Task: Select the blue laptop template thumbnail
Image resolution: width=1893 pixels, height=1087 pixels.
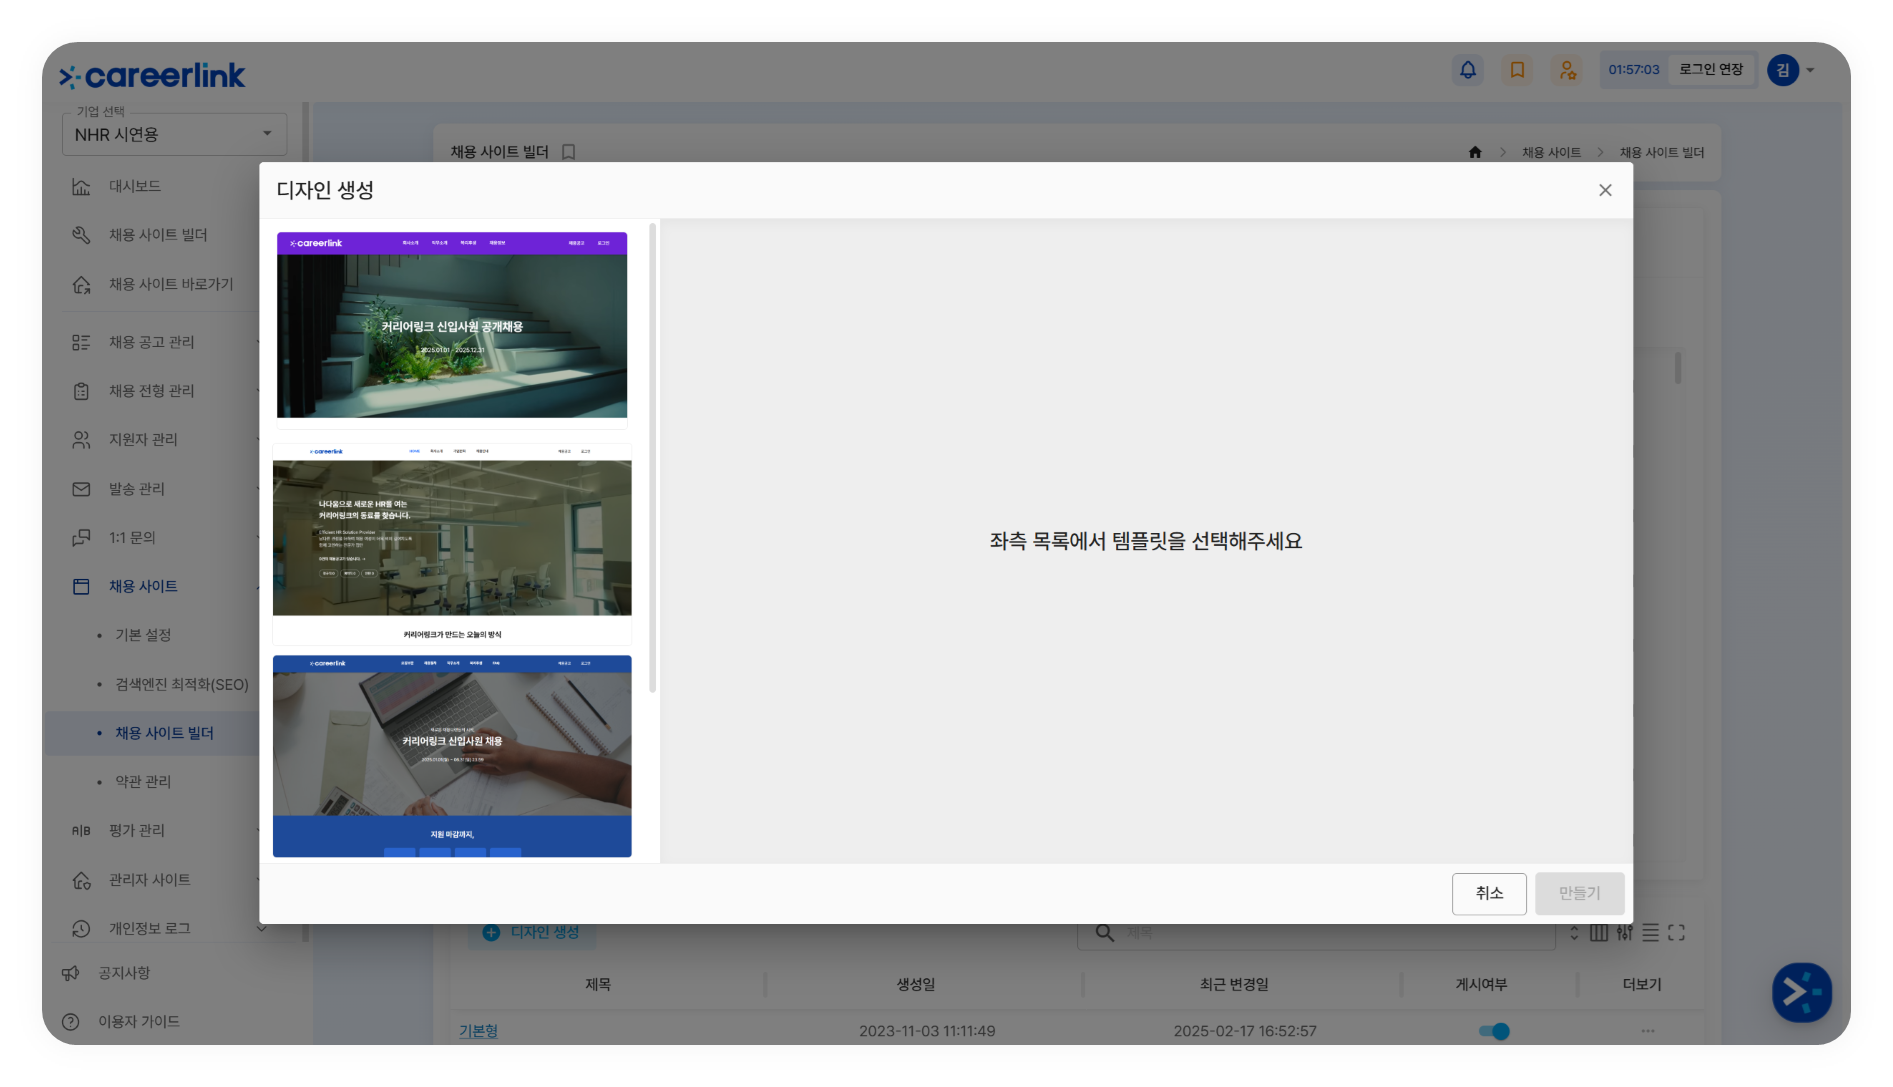Action: 452,756
